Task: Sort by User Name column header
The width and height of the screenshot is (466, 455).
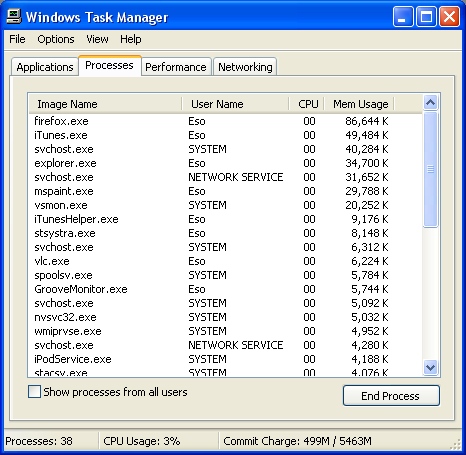Action: 235,104
